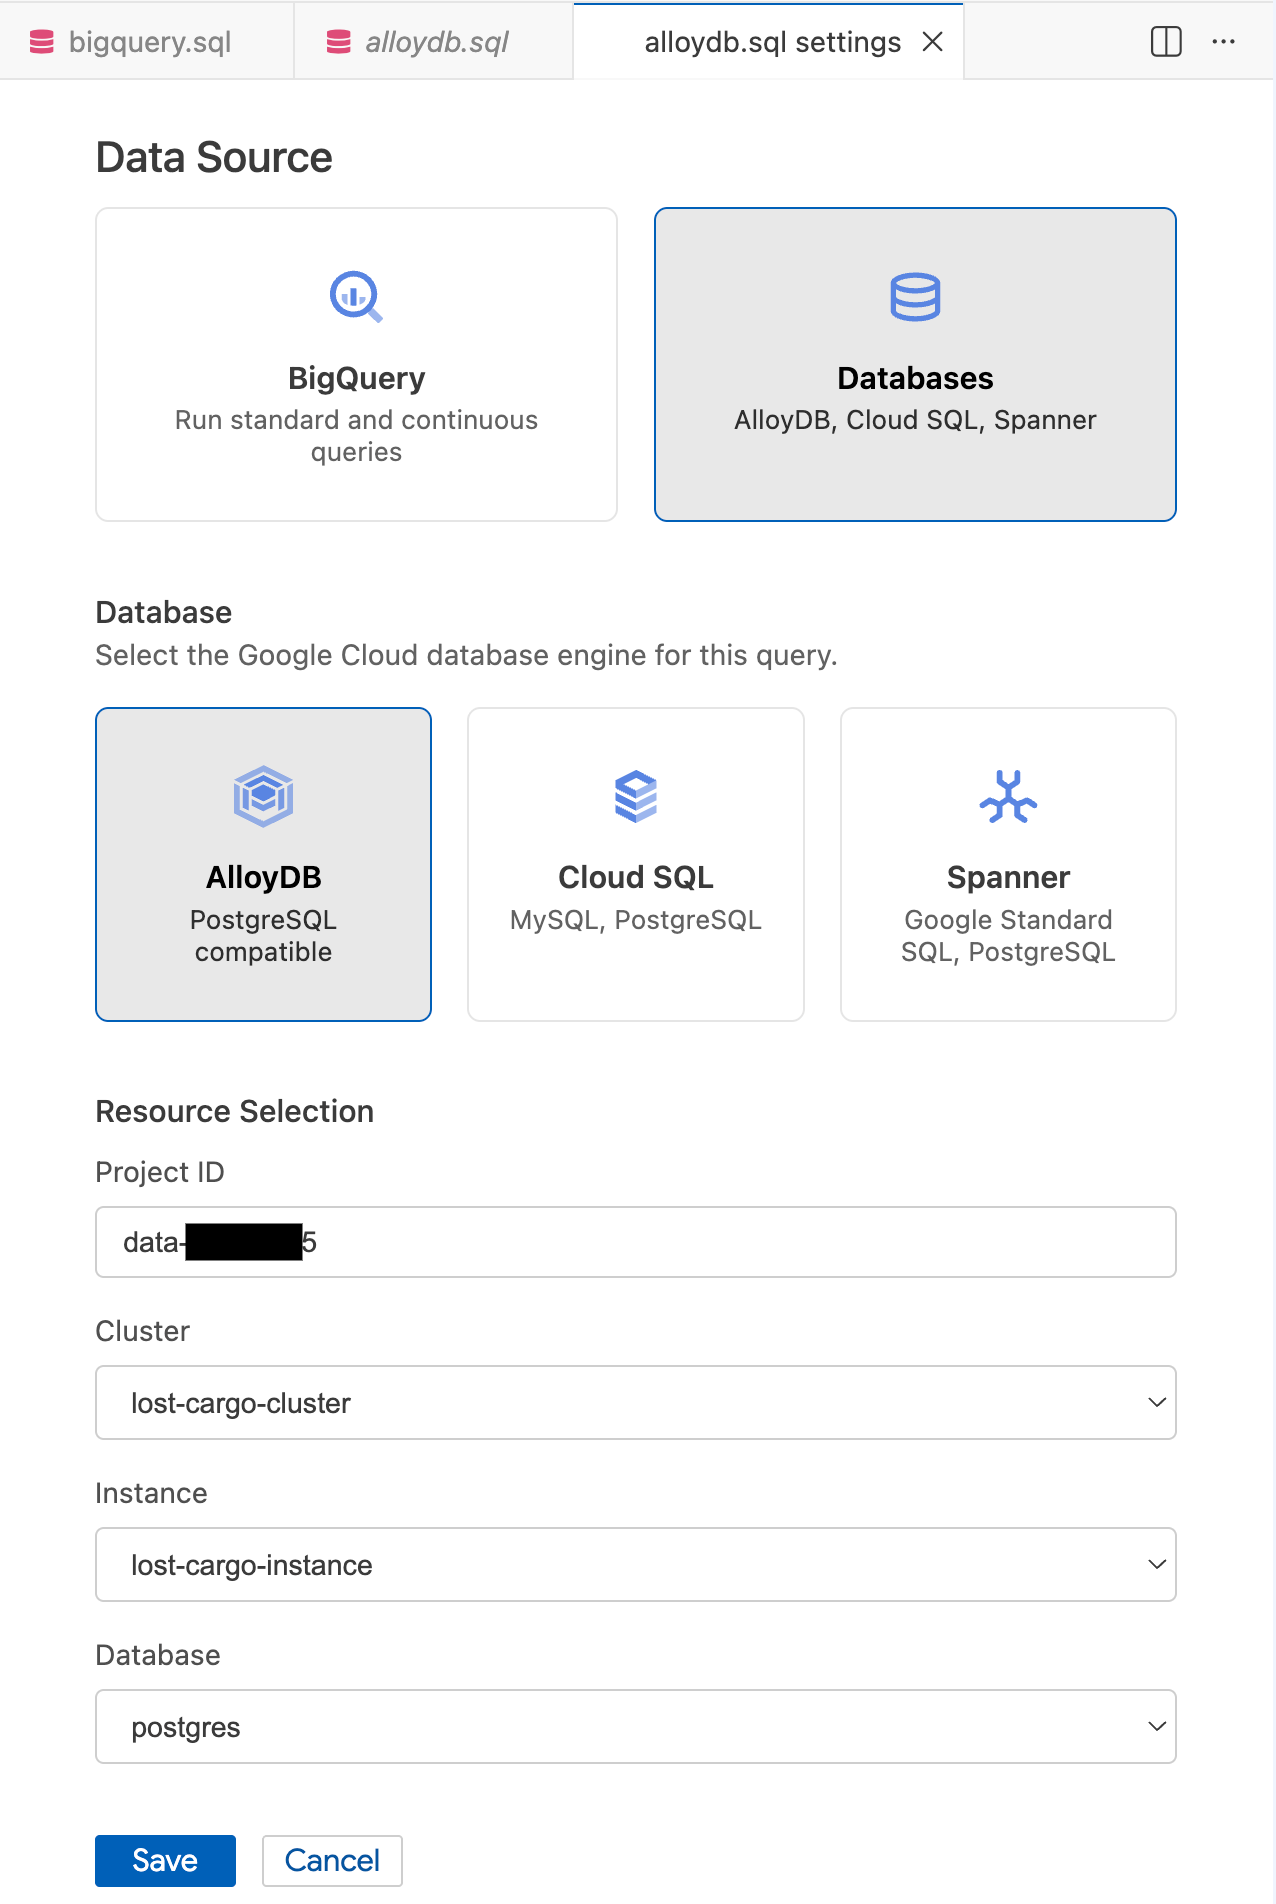Open the Cluster dropdown lost-cargo-cluster

click(636, 1403)
